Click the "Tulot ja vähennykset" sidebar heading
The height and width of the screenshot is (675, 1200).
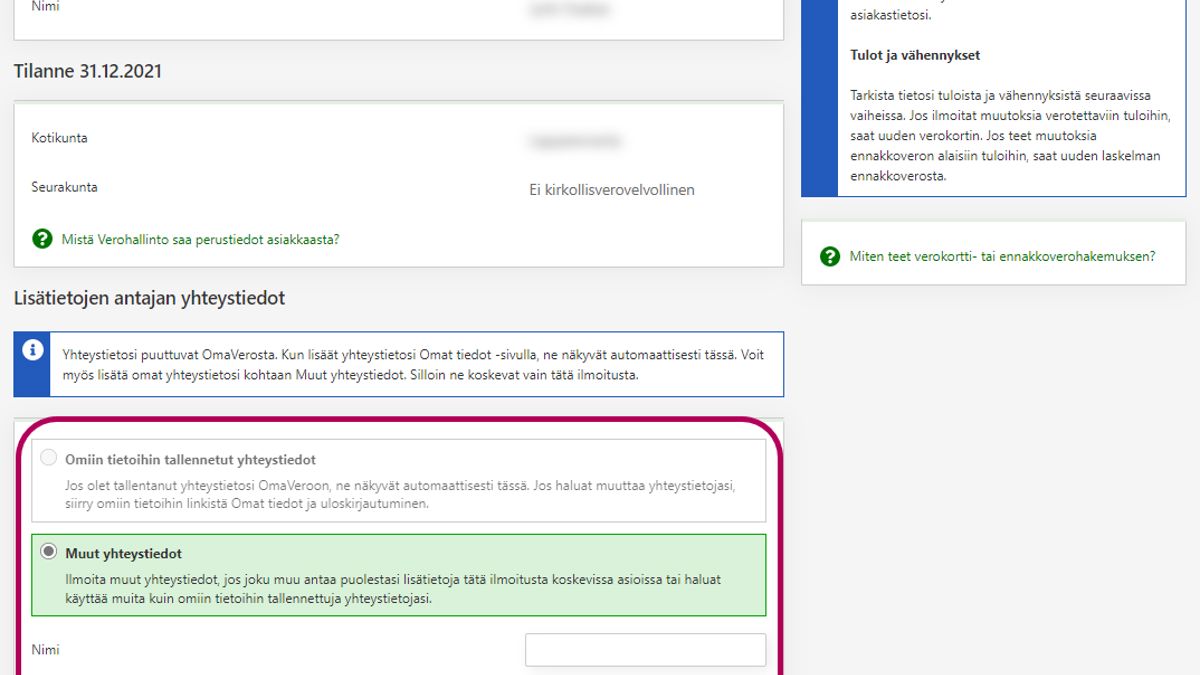click(915, 56)
